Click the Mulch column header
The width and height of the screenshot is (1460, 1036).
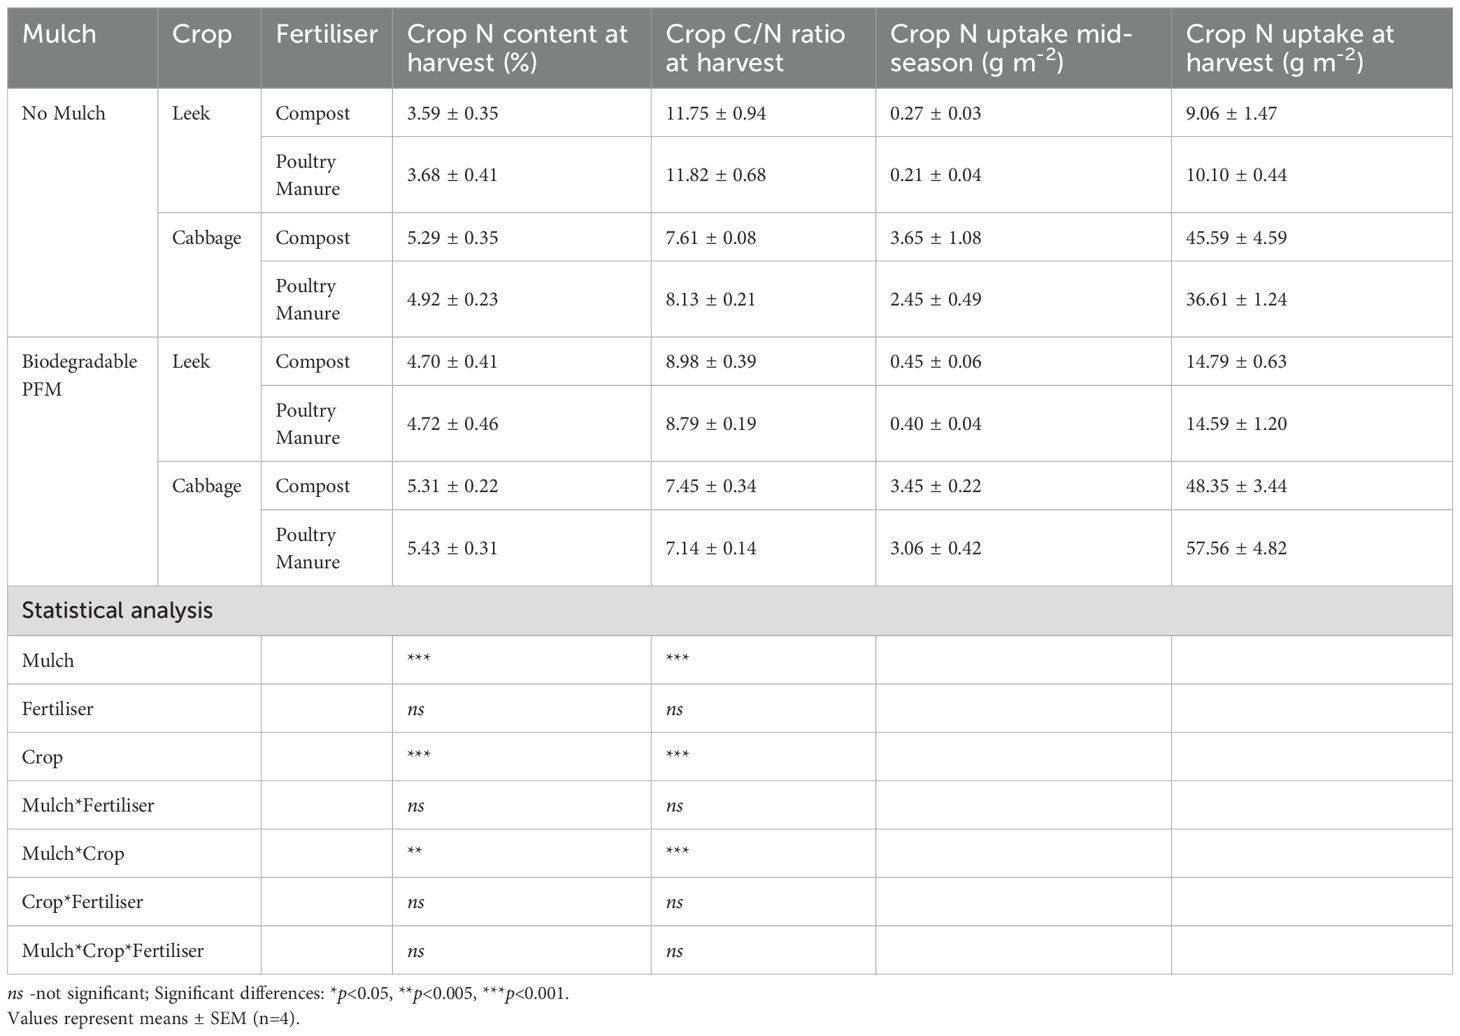[x=59, y=34]
